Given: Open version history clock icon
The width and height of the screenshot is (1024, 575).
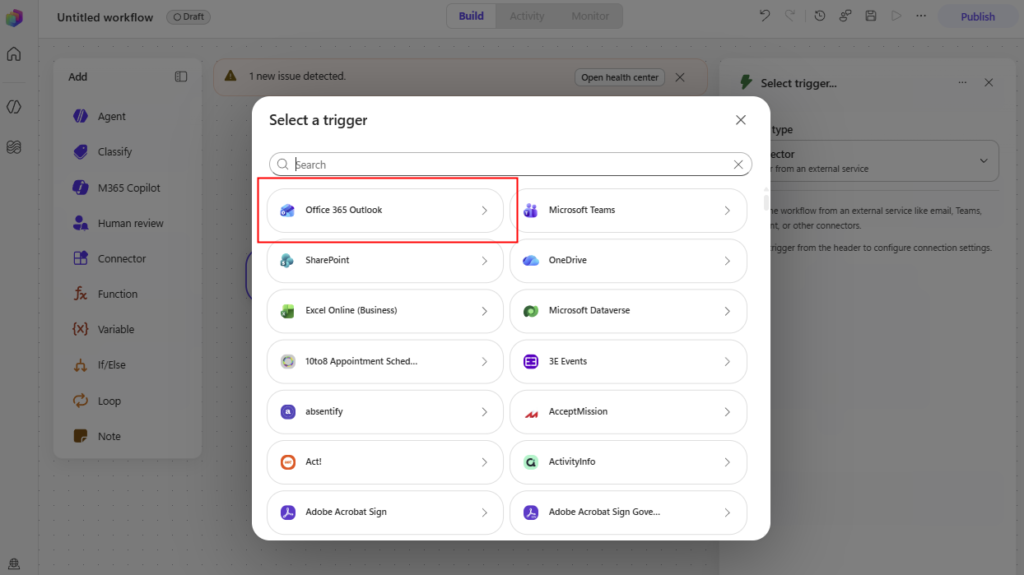Looking at the screenshot, I should click(820, 16).
